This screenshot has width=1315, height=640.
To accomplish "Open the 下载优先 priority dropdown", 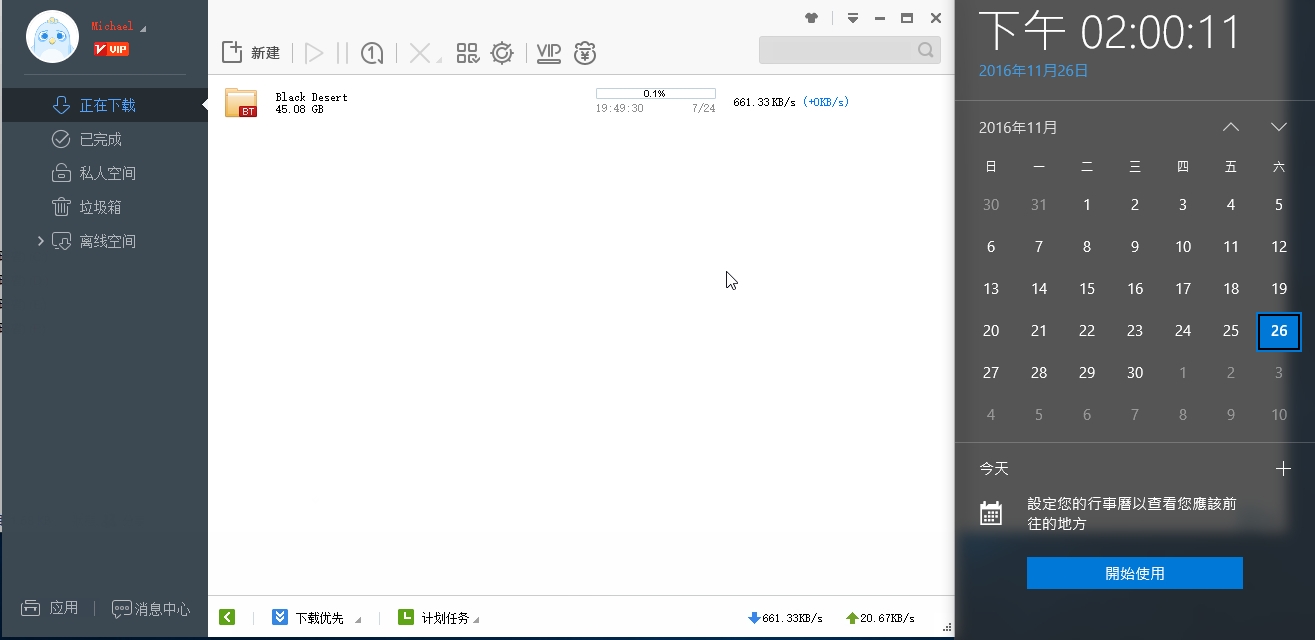I will (317, 618).
